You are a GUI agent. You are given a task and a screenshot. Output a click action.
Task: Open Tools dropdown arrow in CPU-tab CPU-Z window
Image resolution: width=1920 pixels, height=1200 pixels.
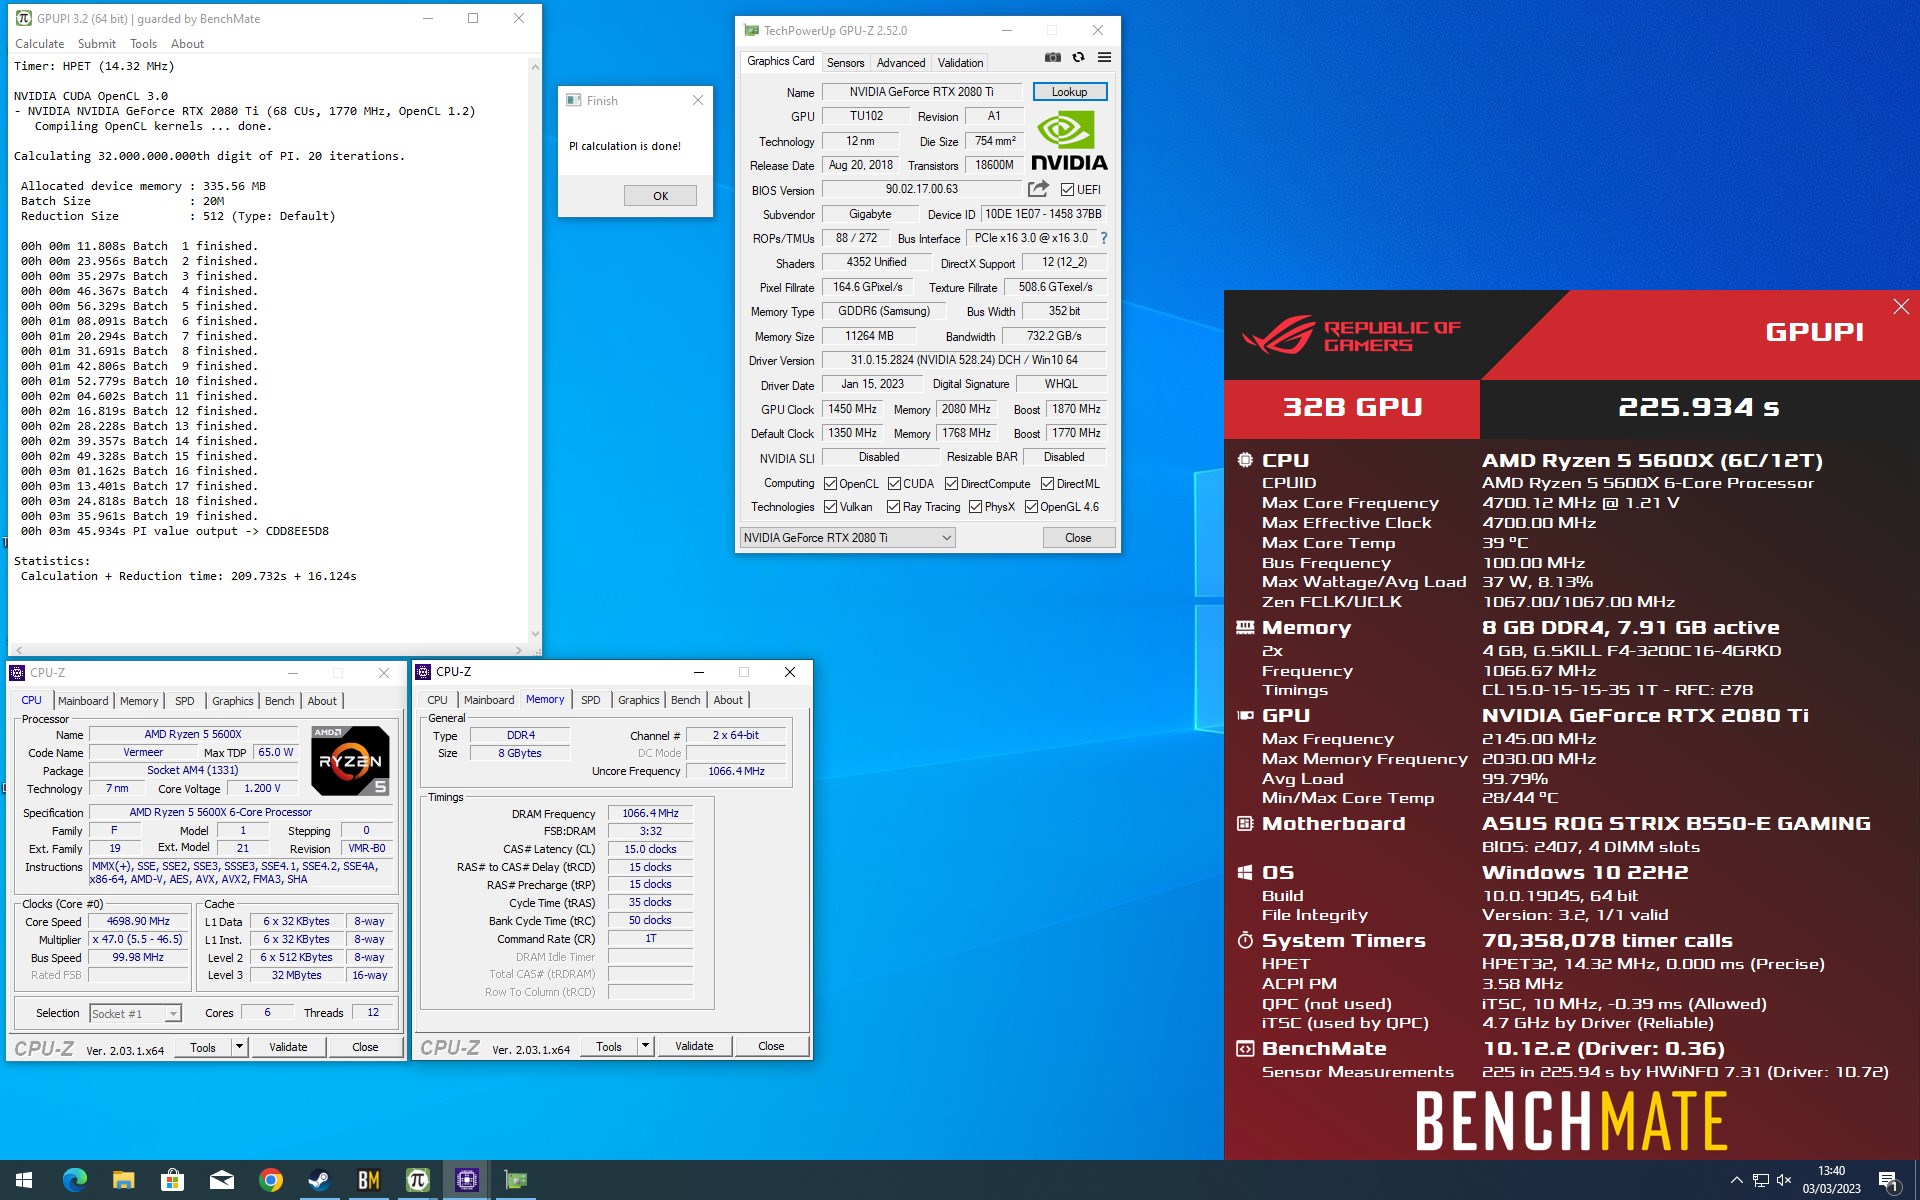[239, 1047]
